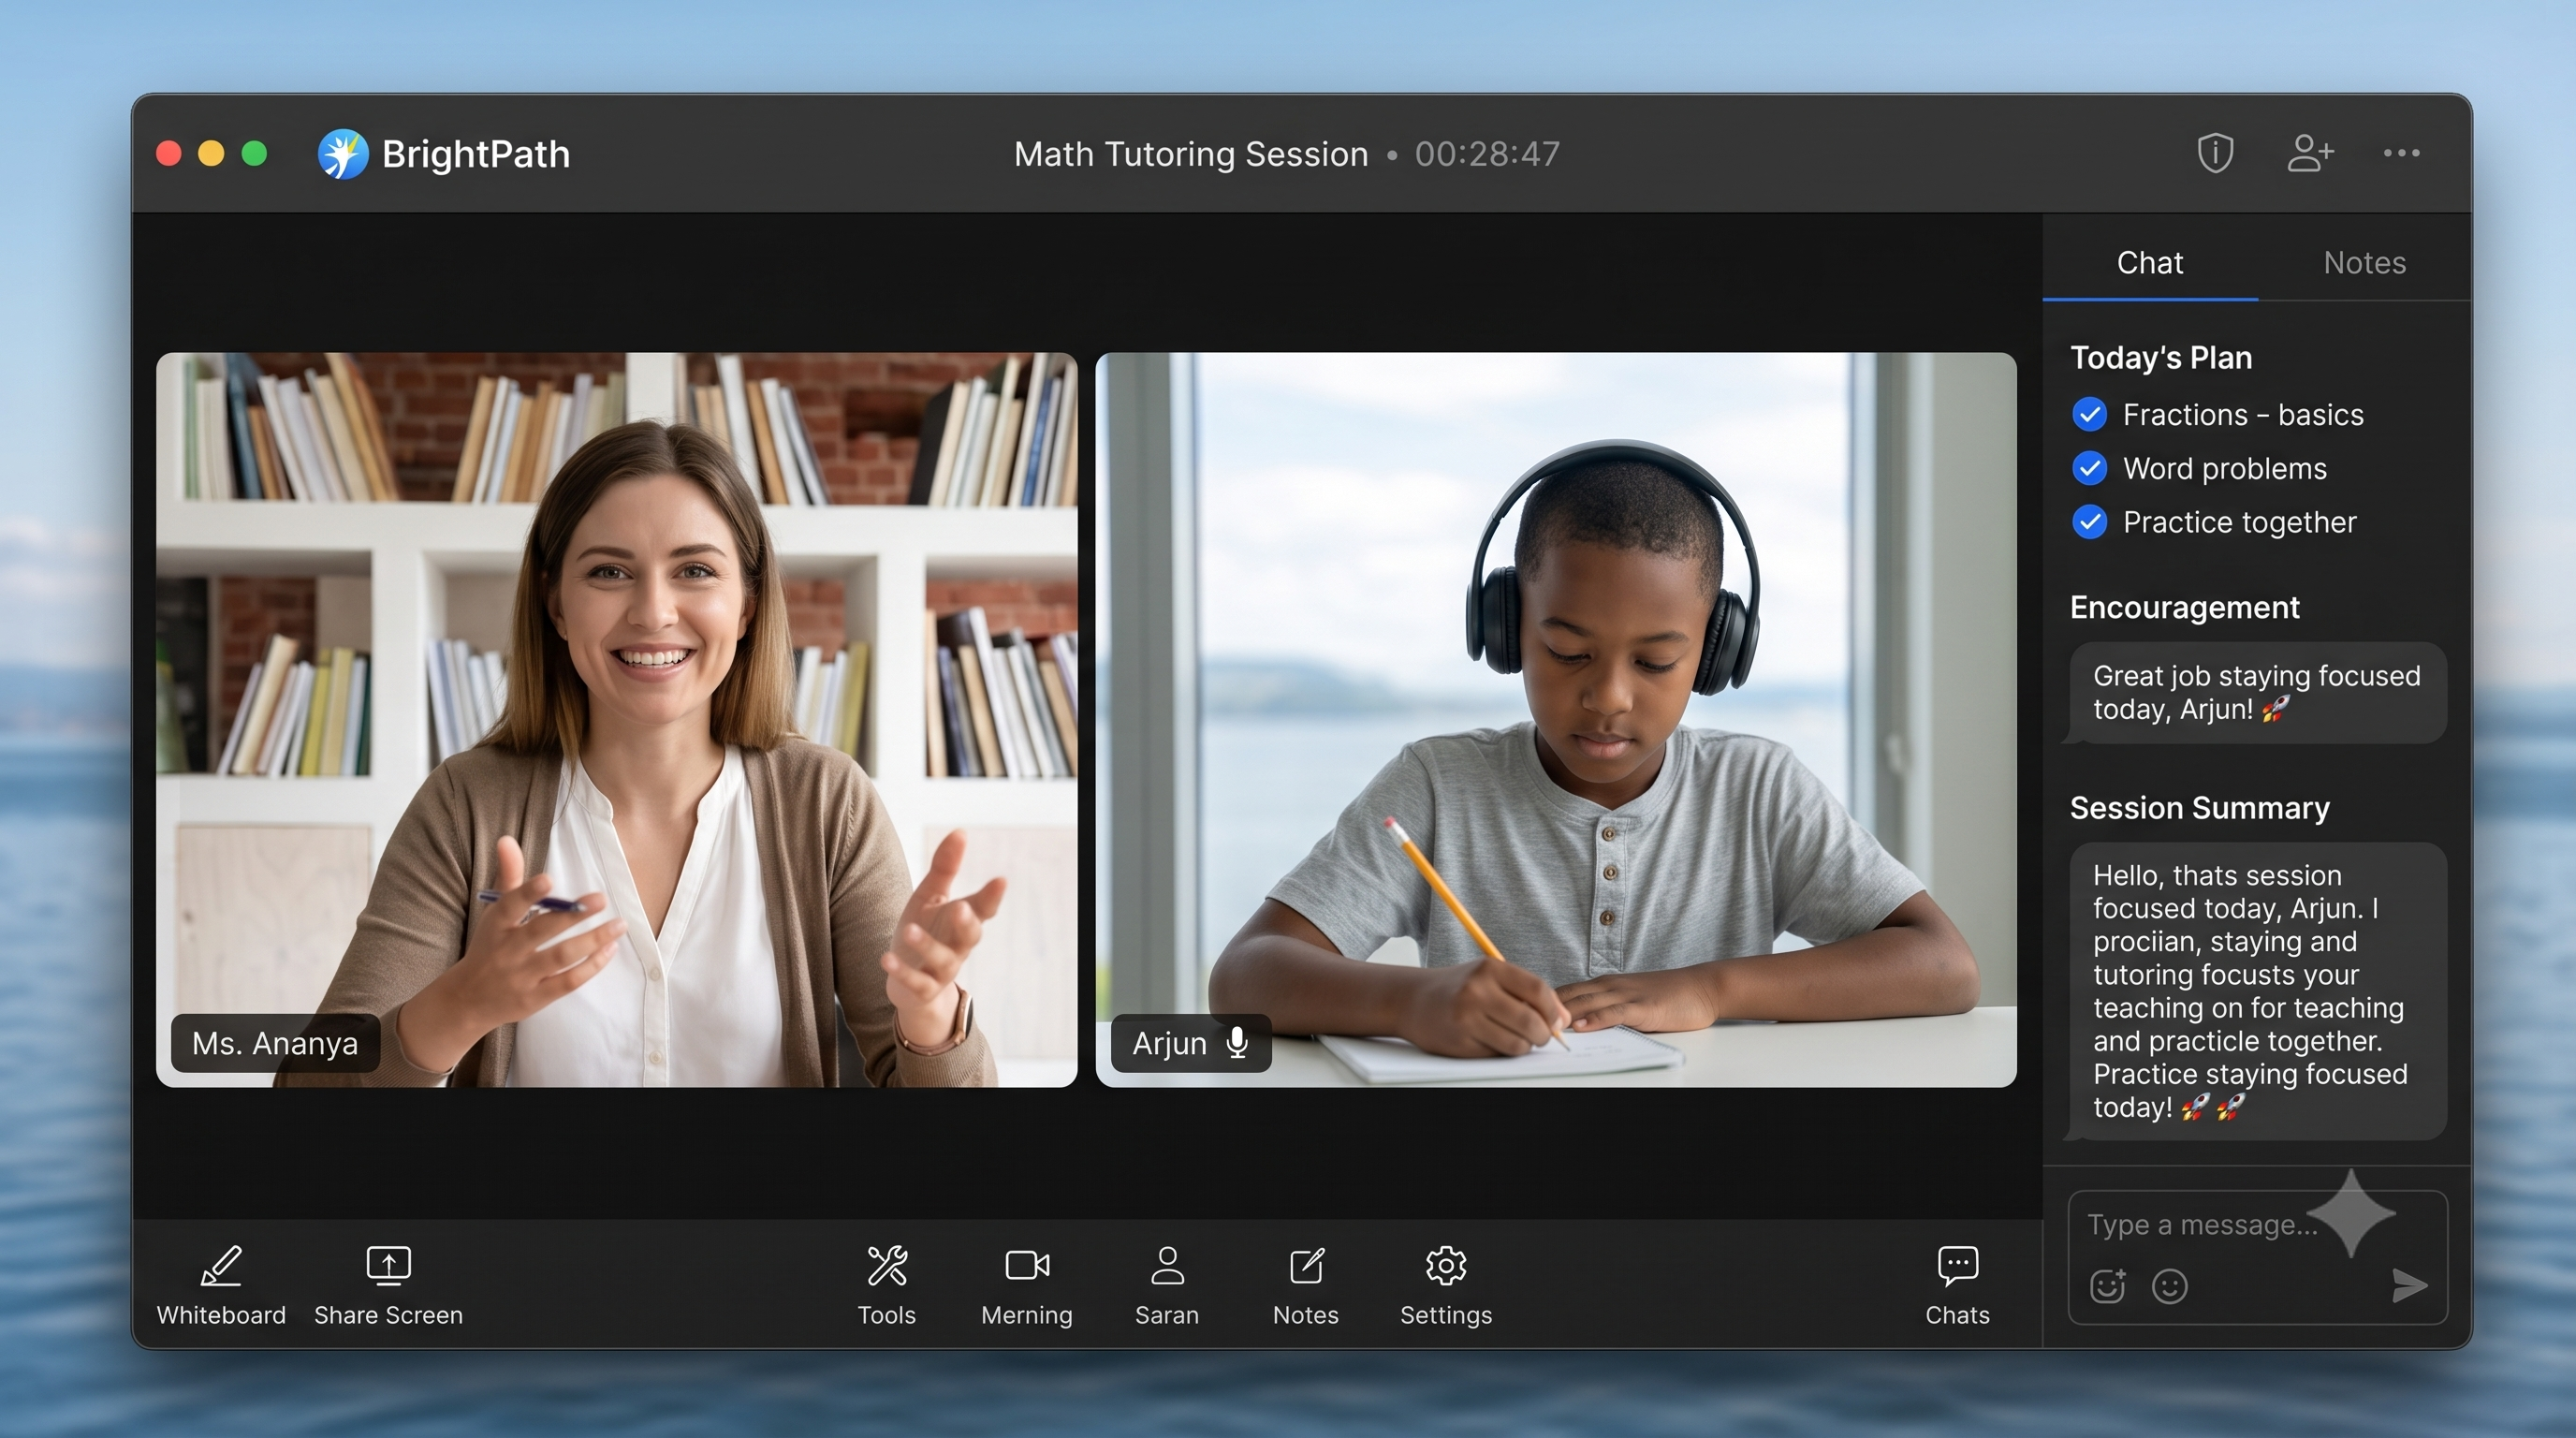Click the Great job staying focused message

point(2257,692)
